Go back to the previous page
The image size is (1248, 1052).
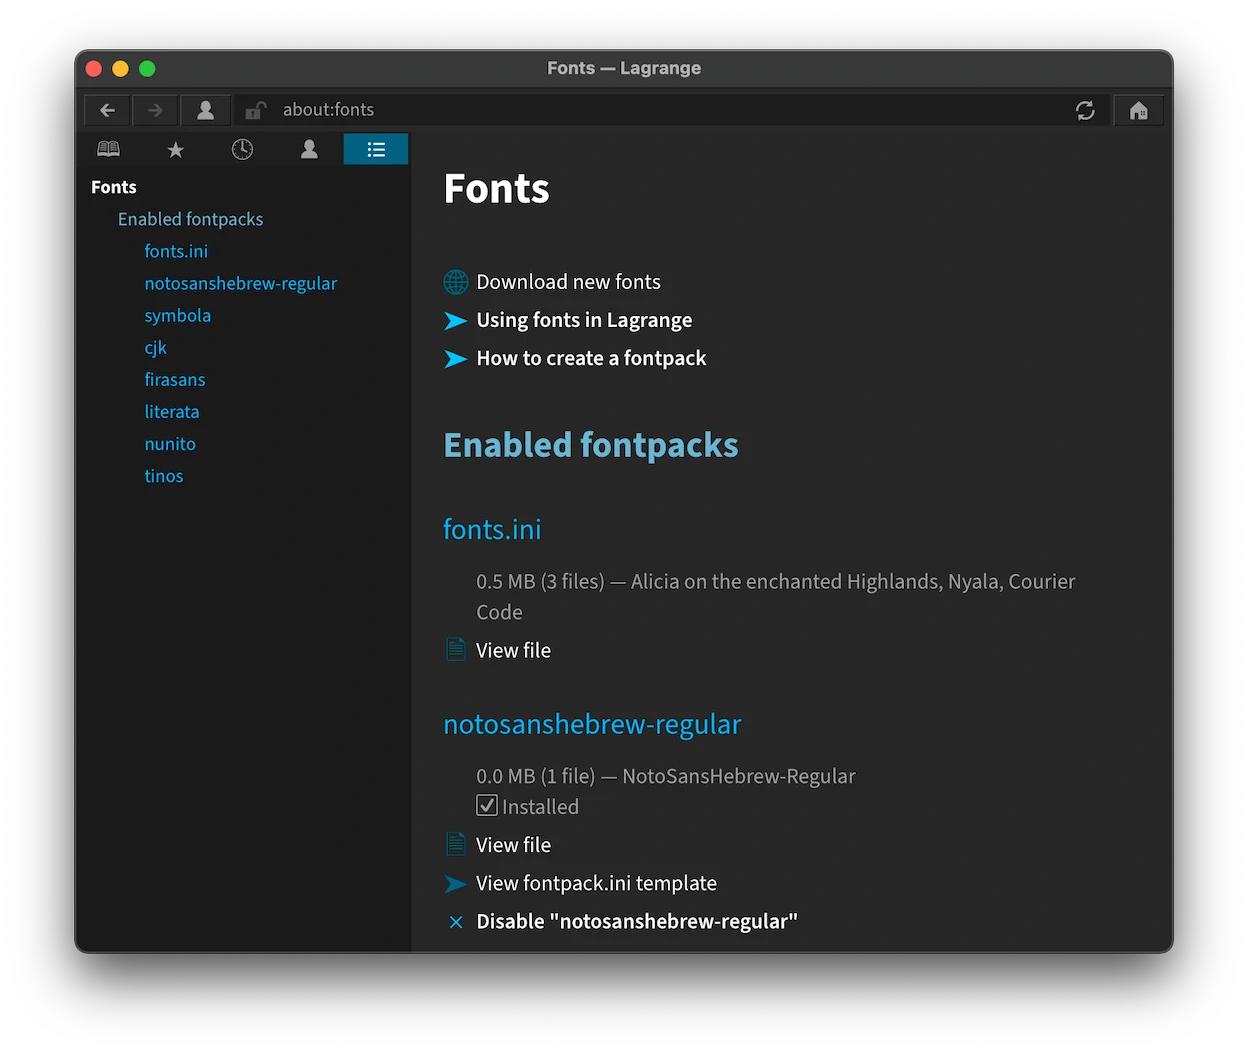[107, 110]
